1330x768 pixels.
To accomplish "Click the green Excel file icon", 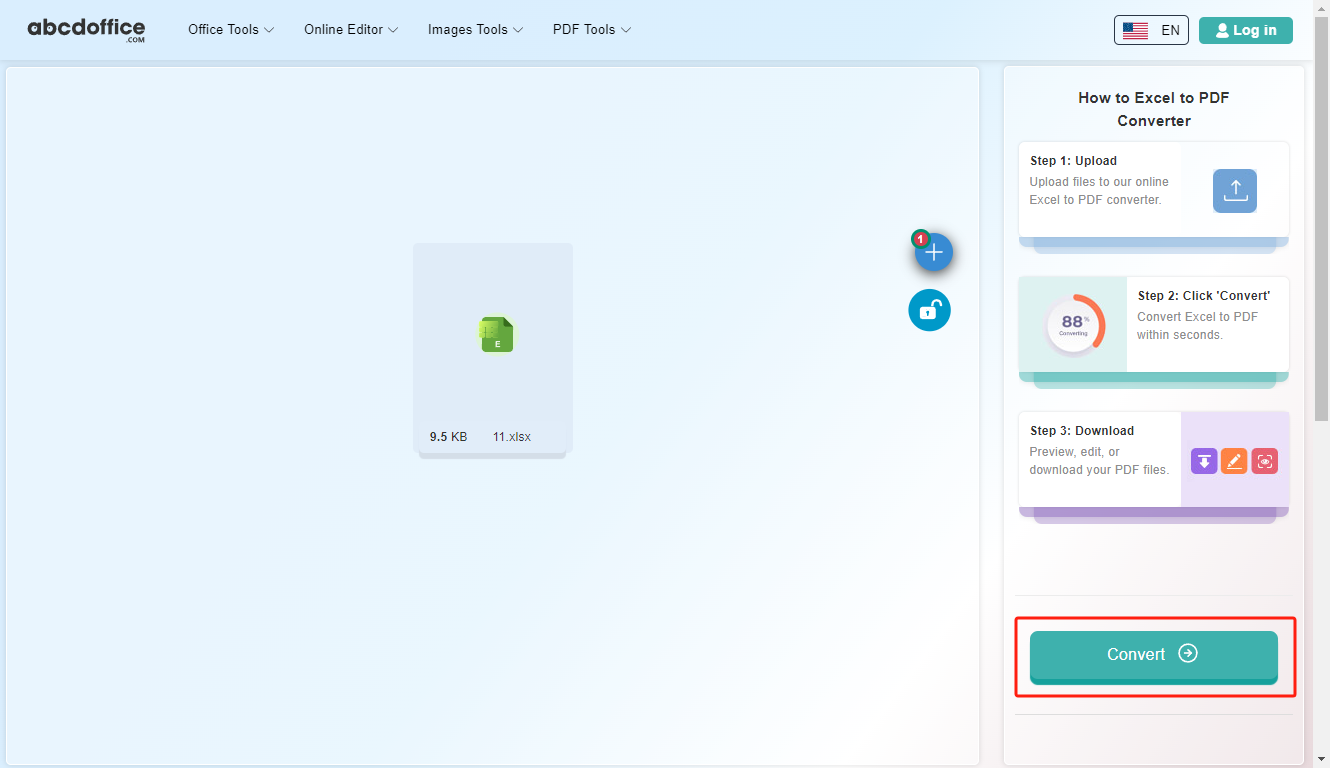I will pyautogui.click(x=497, y=334).
